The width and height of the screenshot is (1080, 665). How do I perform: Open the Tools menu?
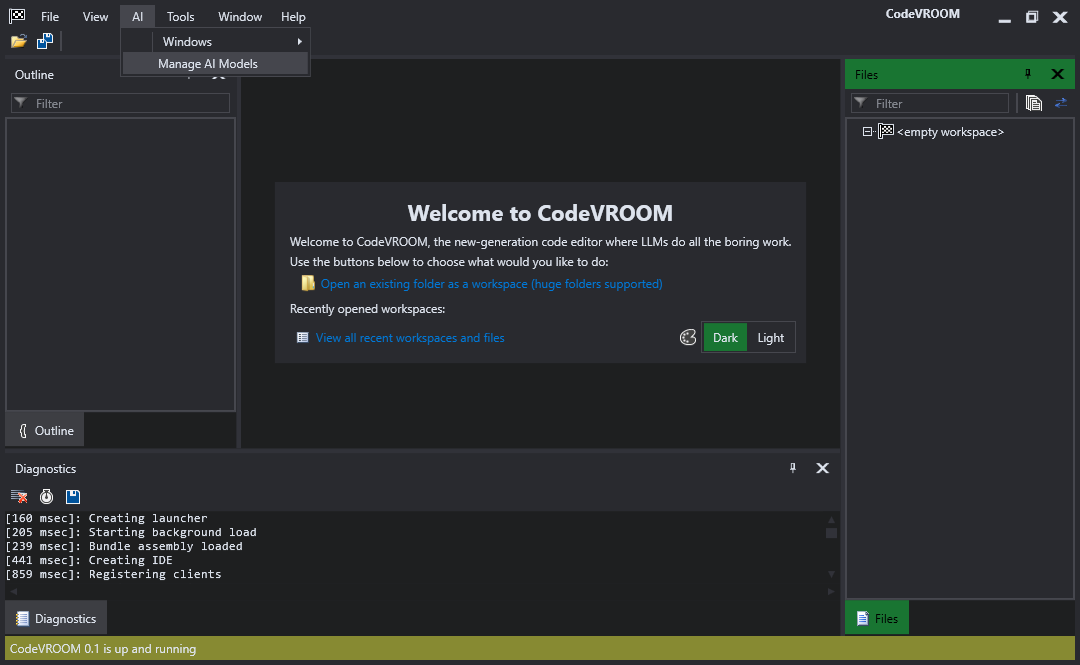pos(180,17)
